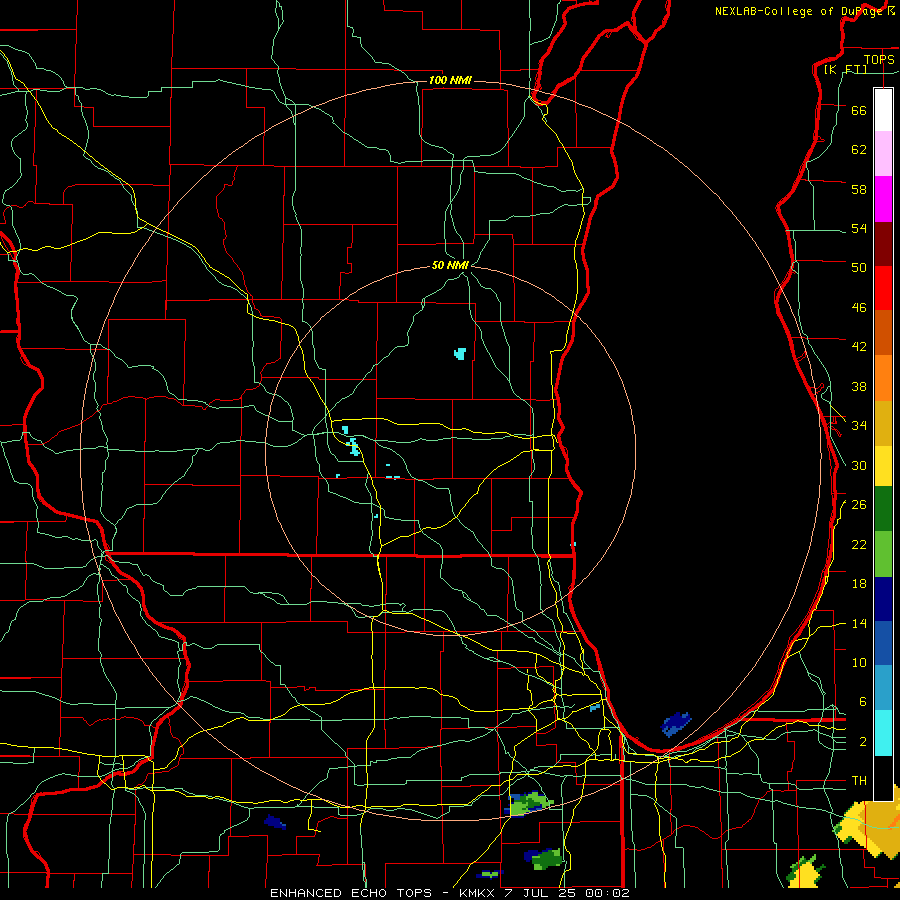Click the 50 legend value
The height and width of the screenshot is (900, 900).
(859, 267)
